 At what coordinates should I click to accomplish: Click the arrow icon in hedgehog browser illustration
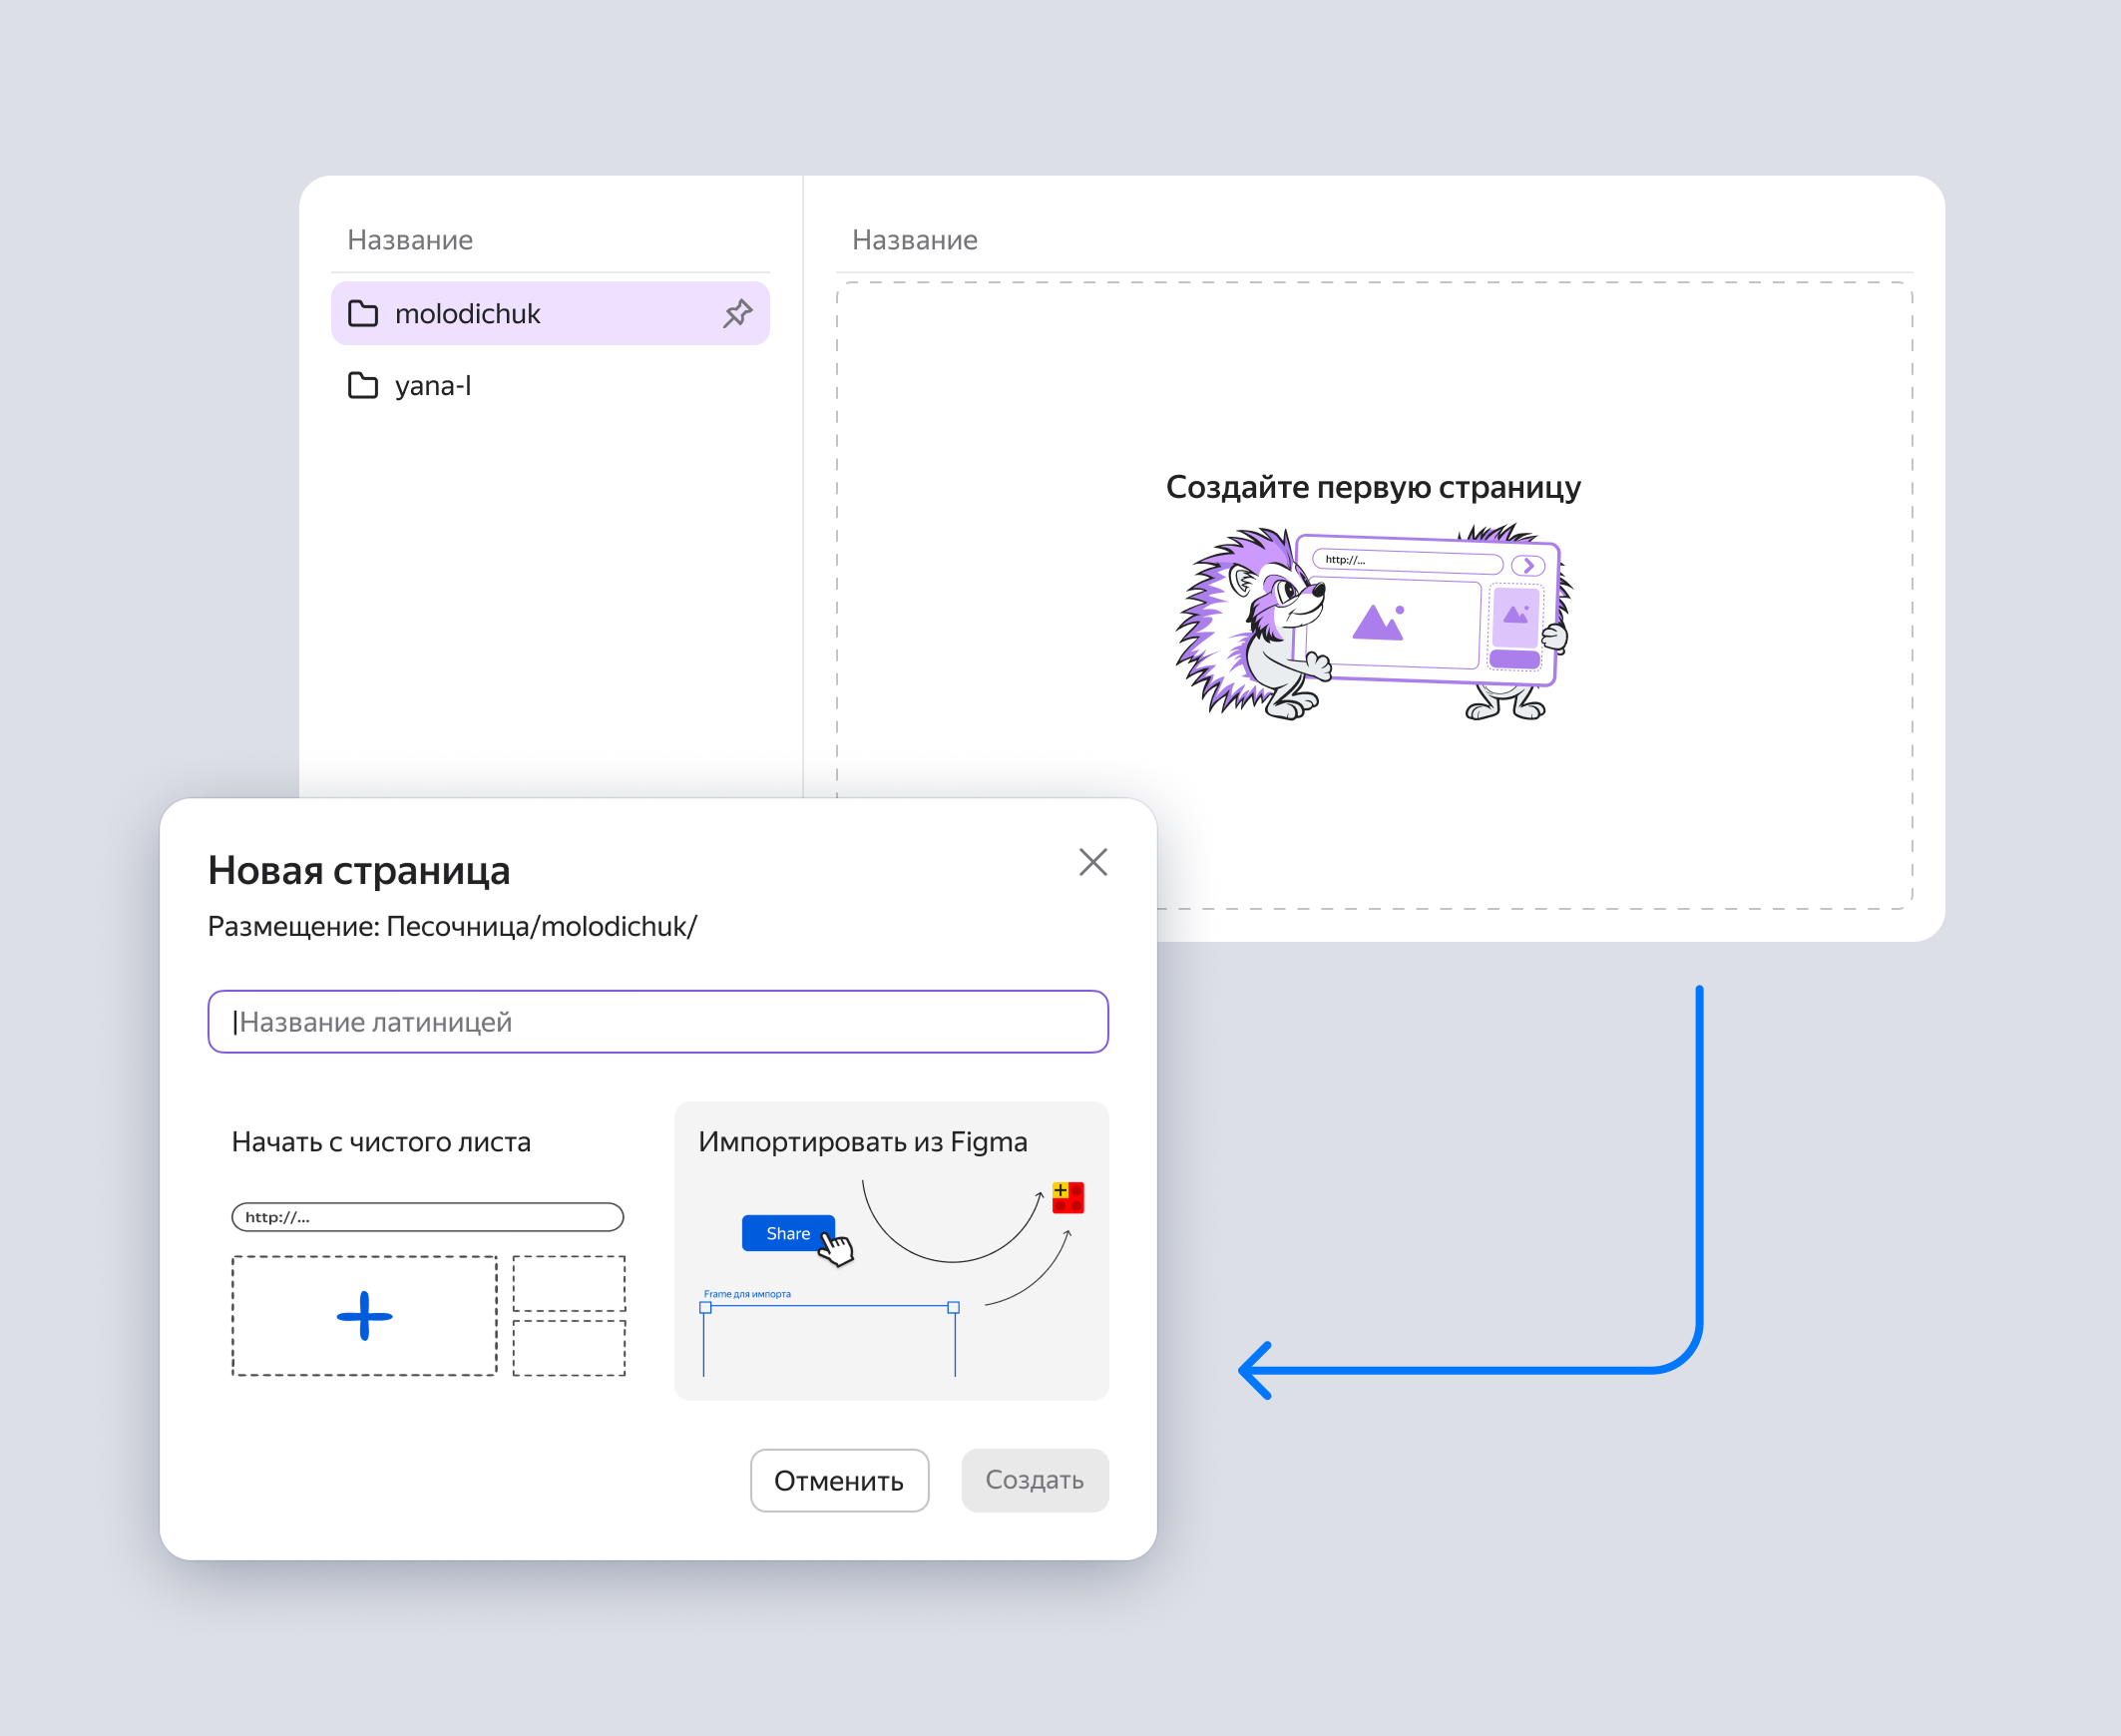coord(1528,566)
